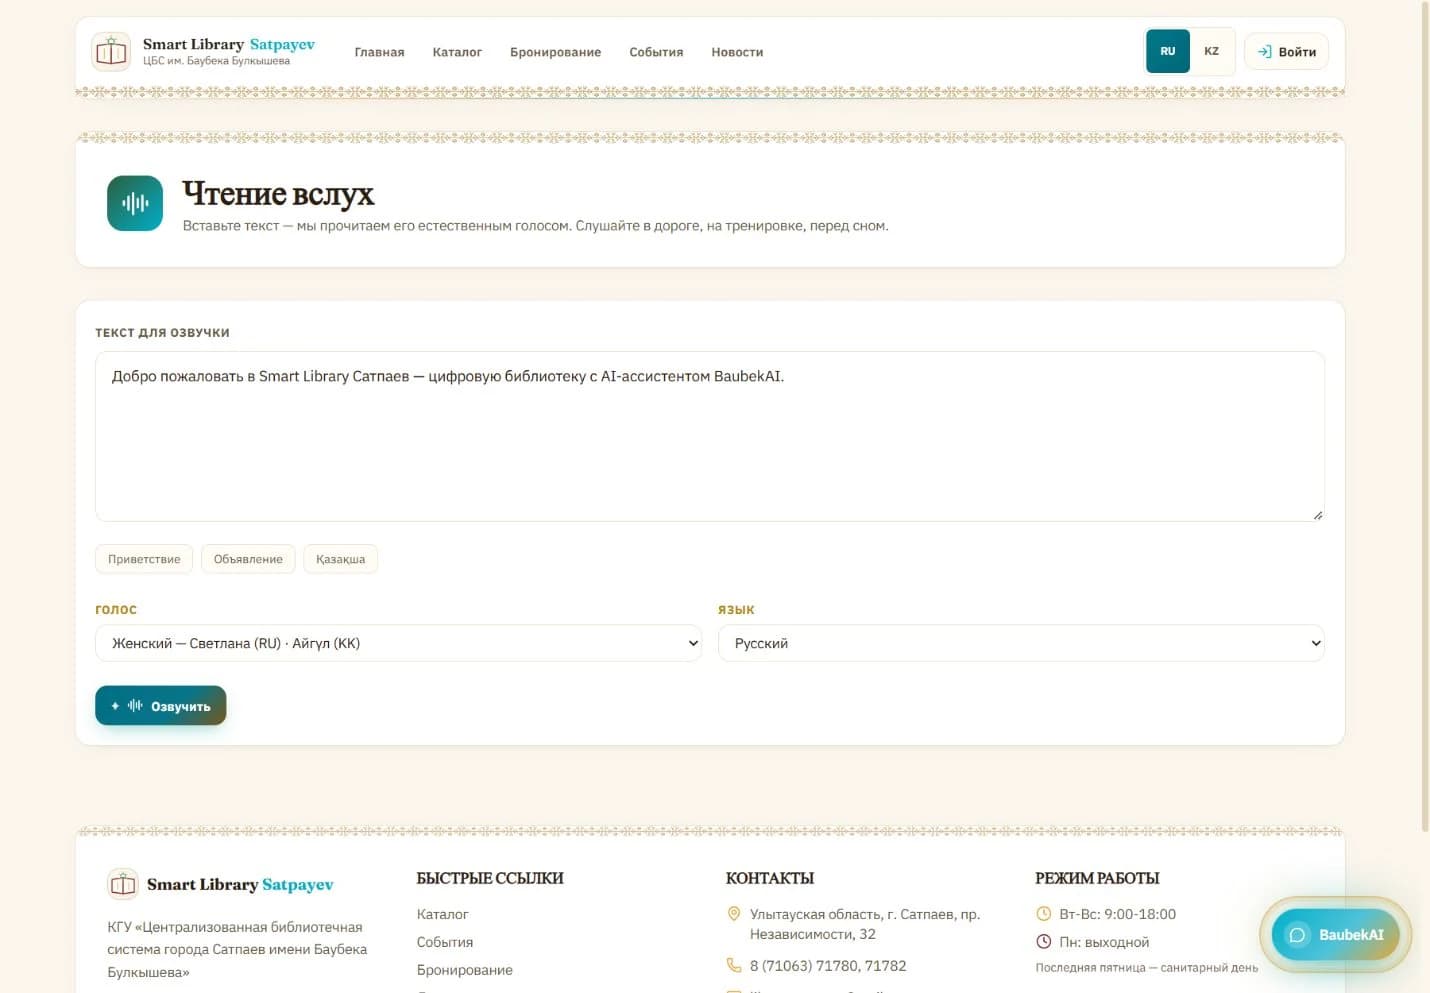
Task: Click the textarea resize handle corner
Action: pos(1318,515)
